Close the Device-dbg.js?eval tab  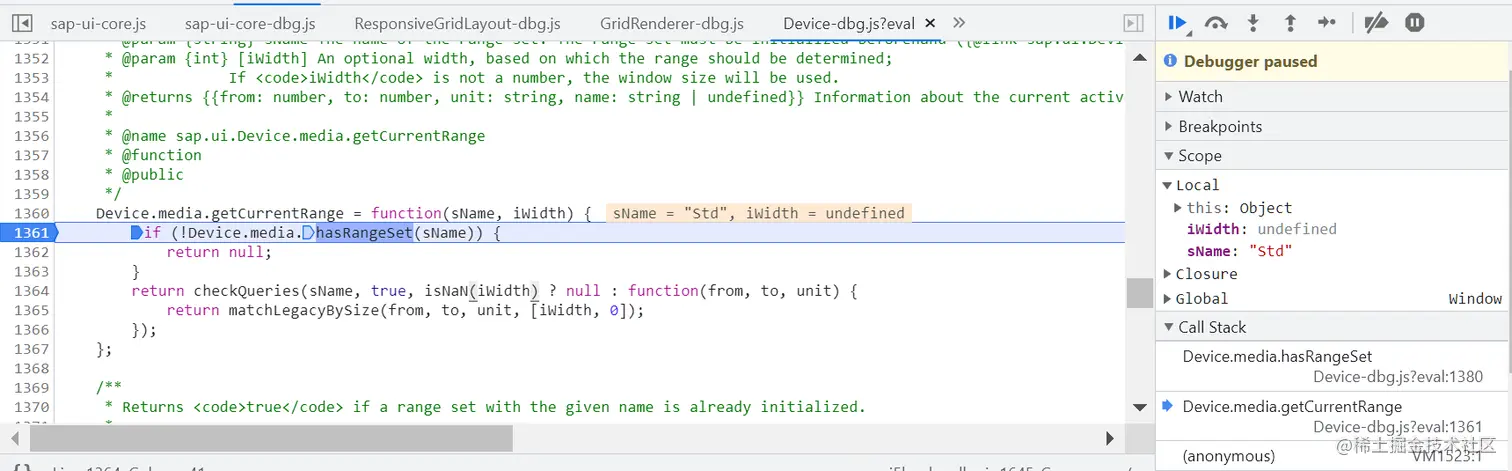click(930, 22)
